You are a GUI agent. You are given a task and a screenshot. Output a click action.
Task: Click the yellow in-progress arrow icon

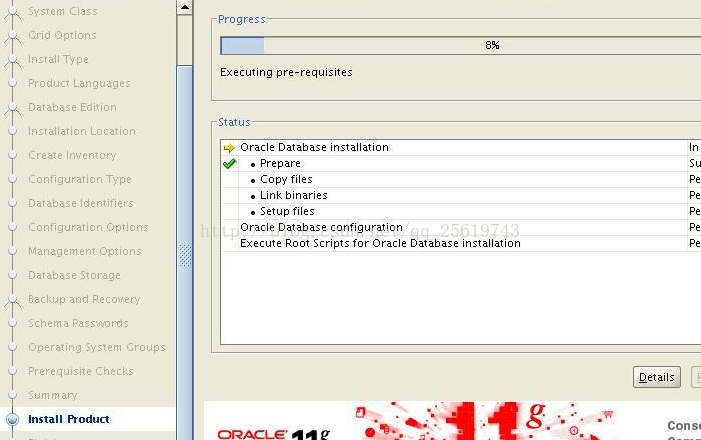point(229,148)
